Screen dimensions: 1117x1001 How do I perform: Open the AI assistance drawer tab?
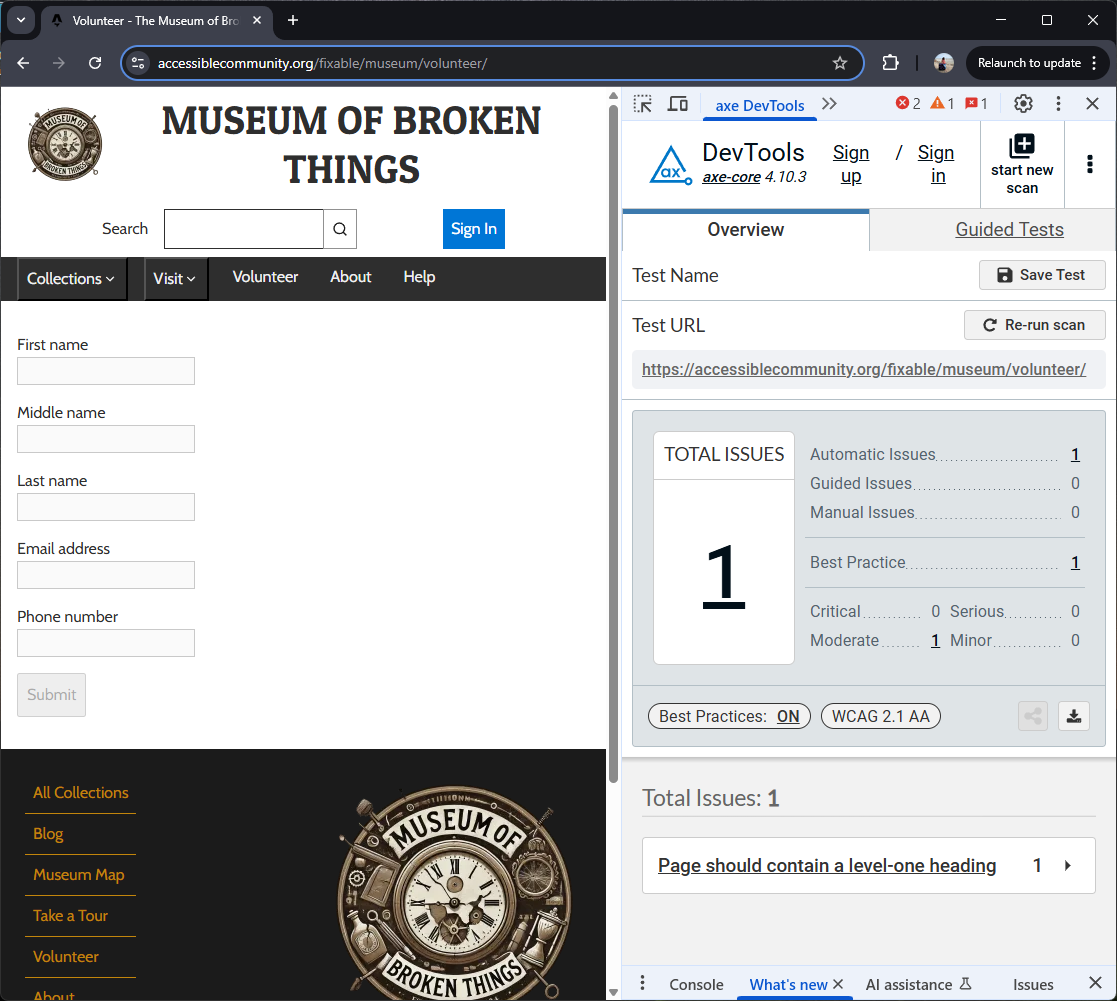(918, 985)
